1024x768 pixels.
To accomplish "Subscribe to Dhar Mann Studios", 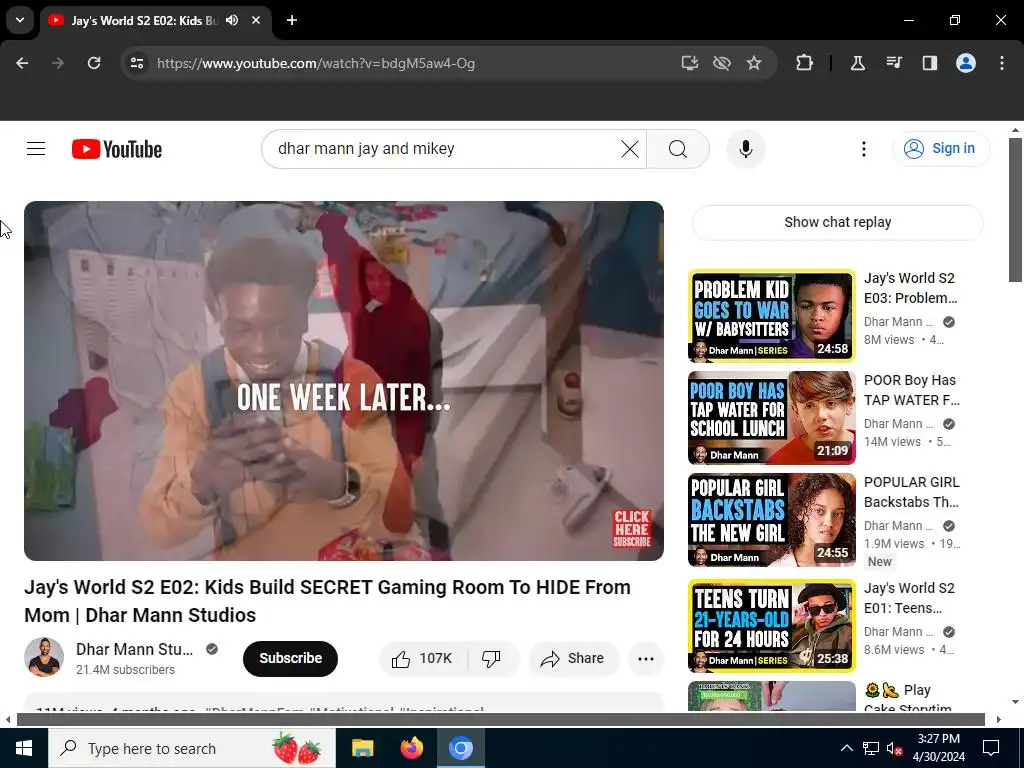I will pos(291,658).
